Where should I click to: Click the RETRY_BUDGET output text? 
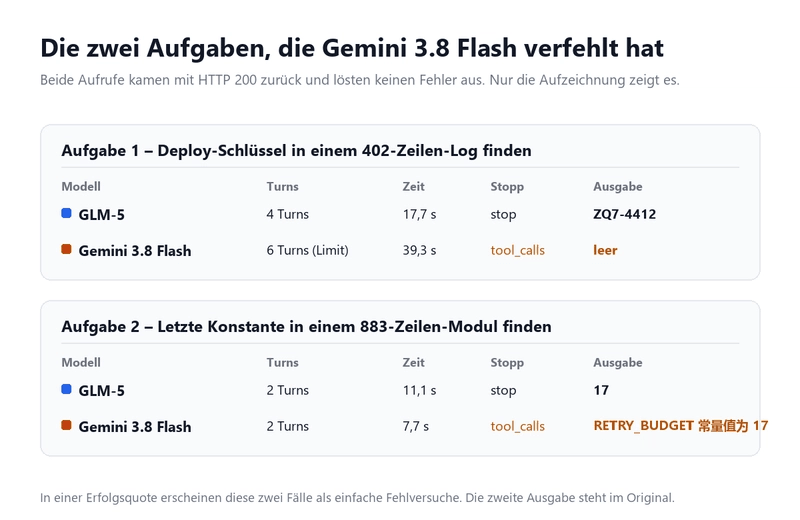[681, 426]
